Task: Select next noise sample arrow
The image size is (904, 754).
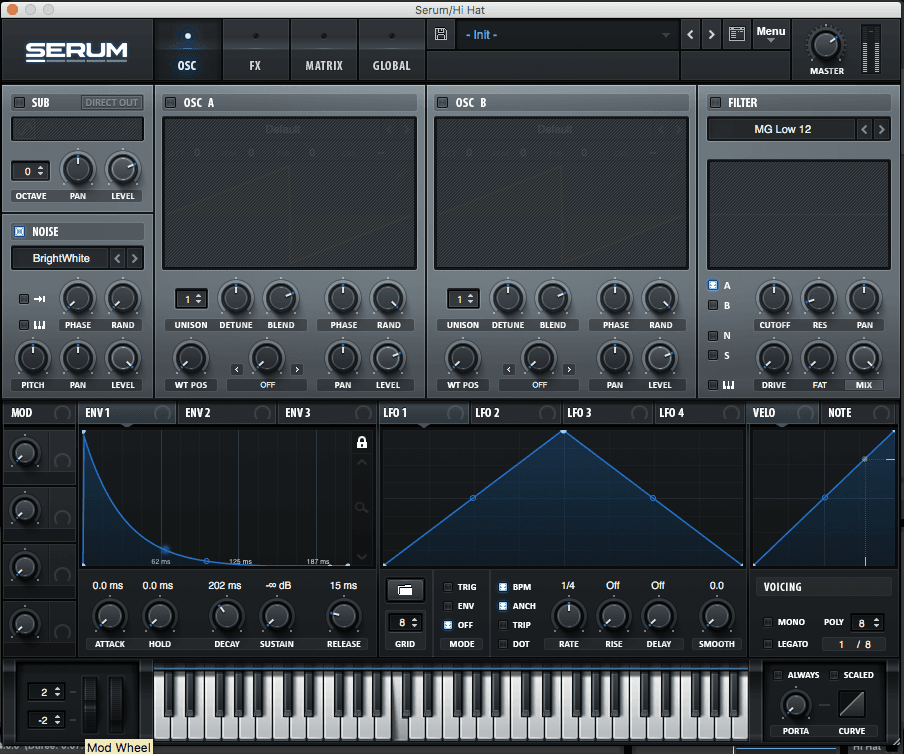Action: point(134,258)
